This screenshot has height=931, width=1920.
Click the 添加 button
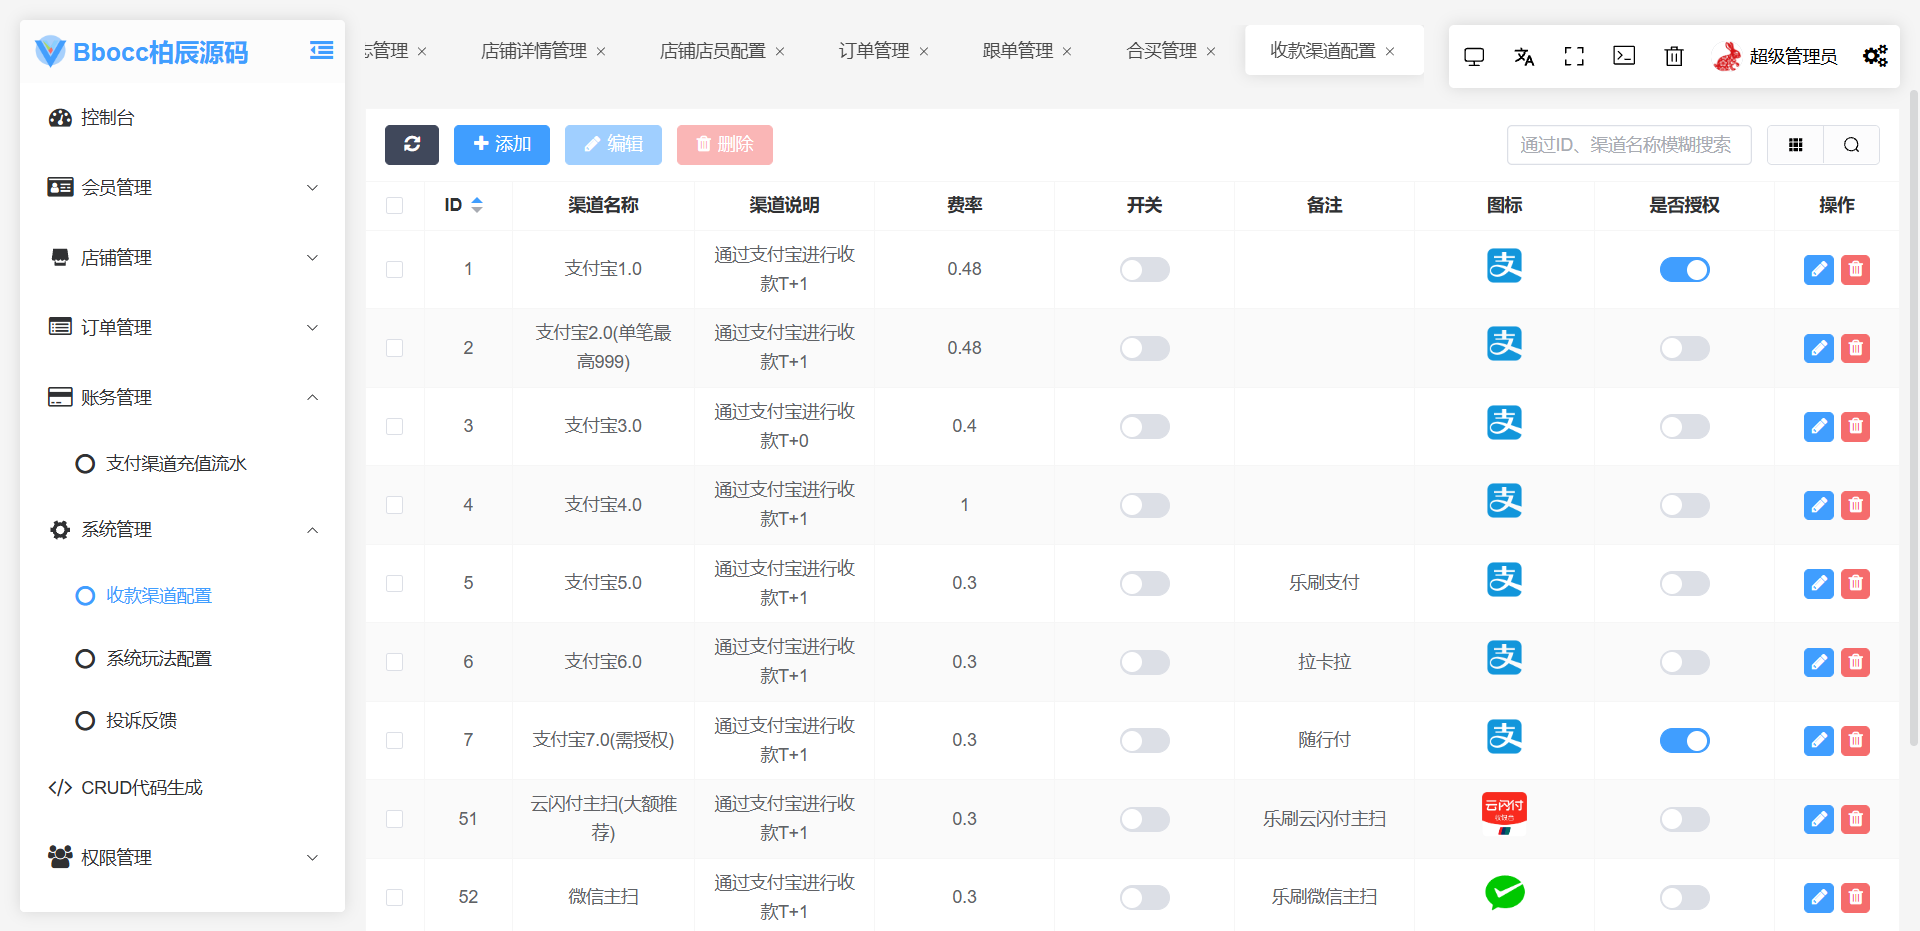(502, 145)
